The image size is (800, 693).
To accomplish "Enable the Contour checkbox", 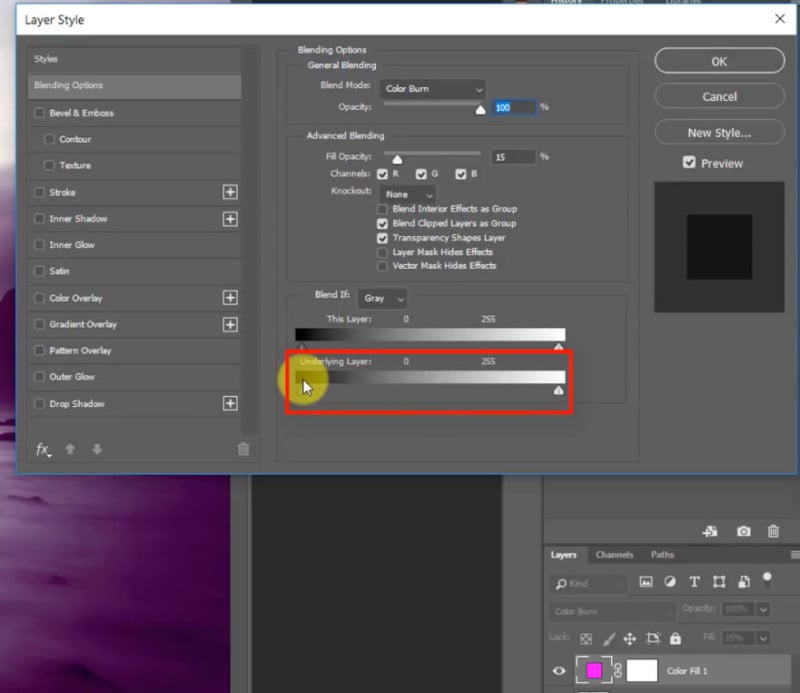I will [49, 139].
